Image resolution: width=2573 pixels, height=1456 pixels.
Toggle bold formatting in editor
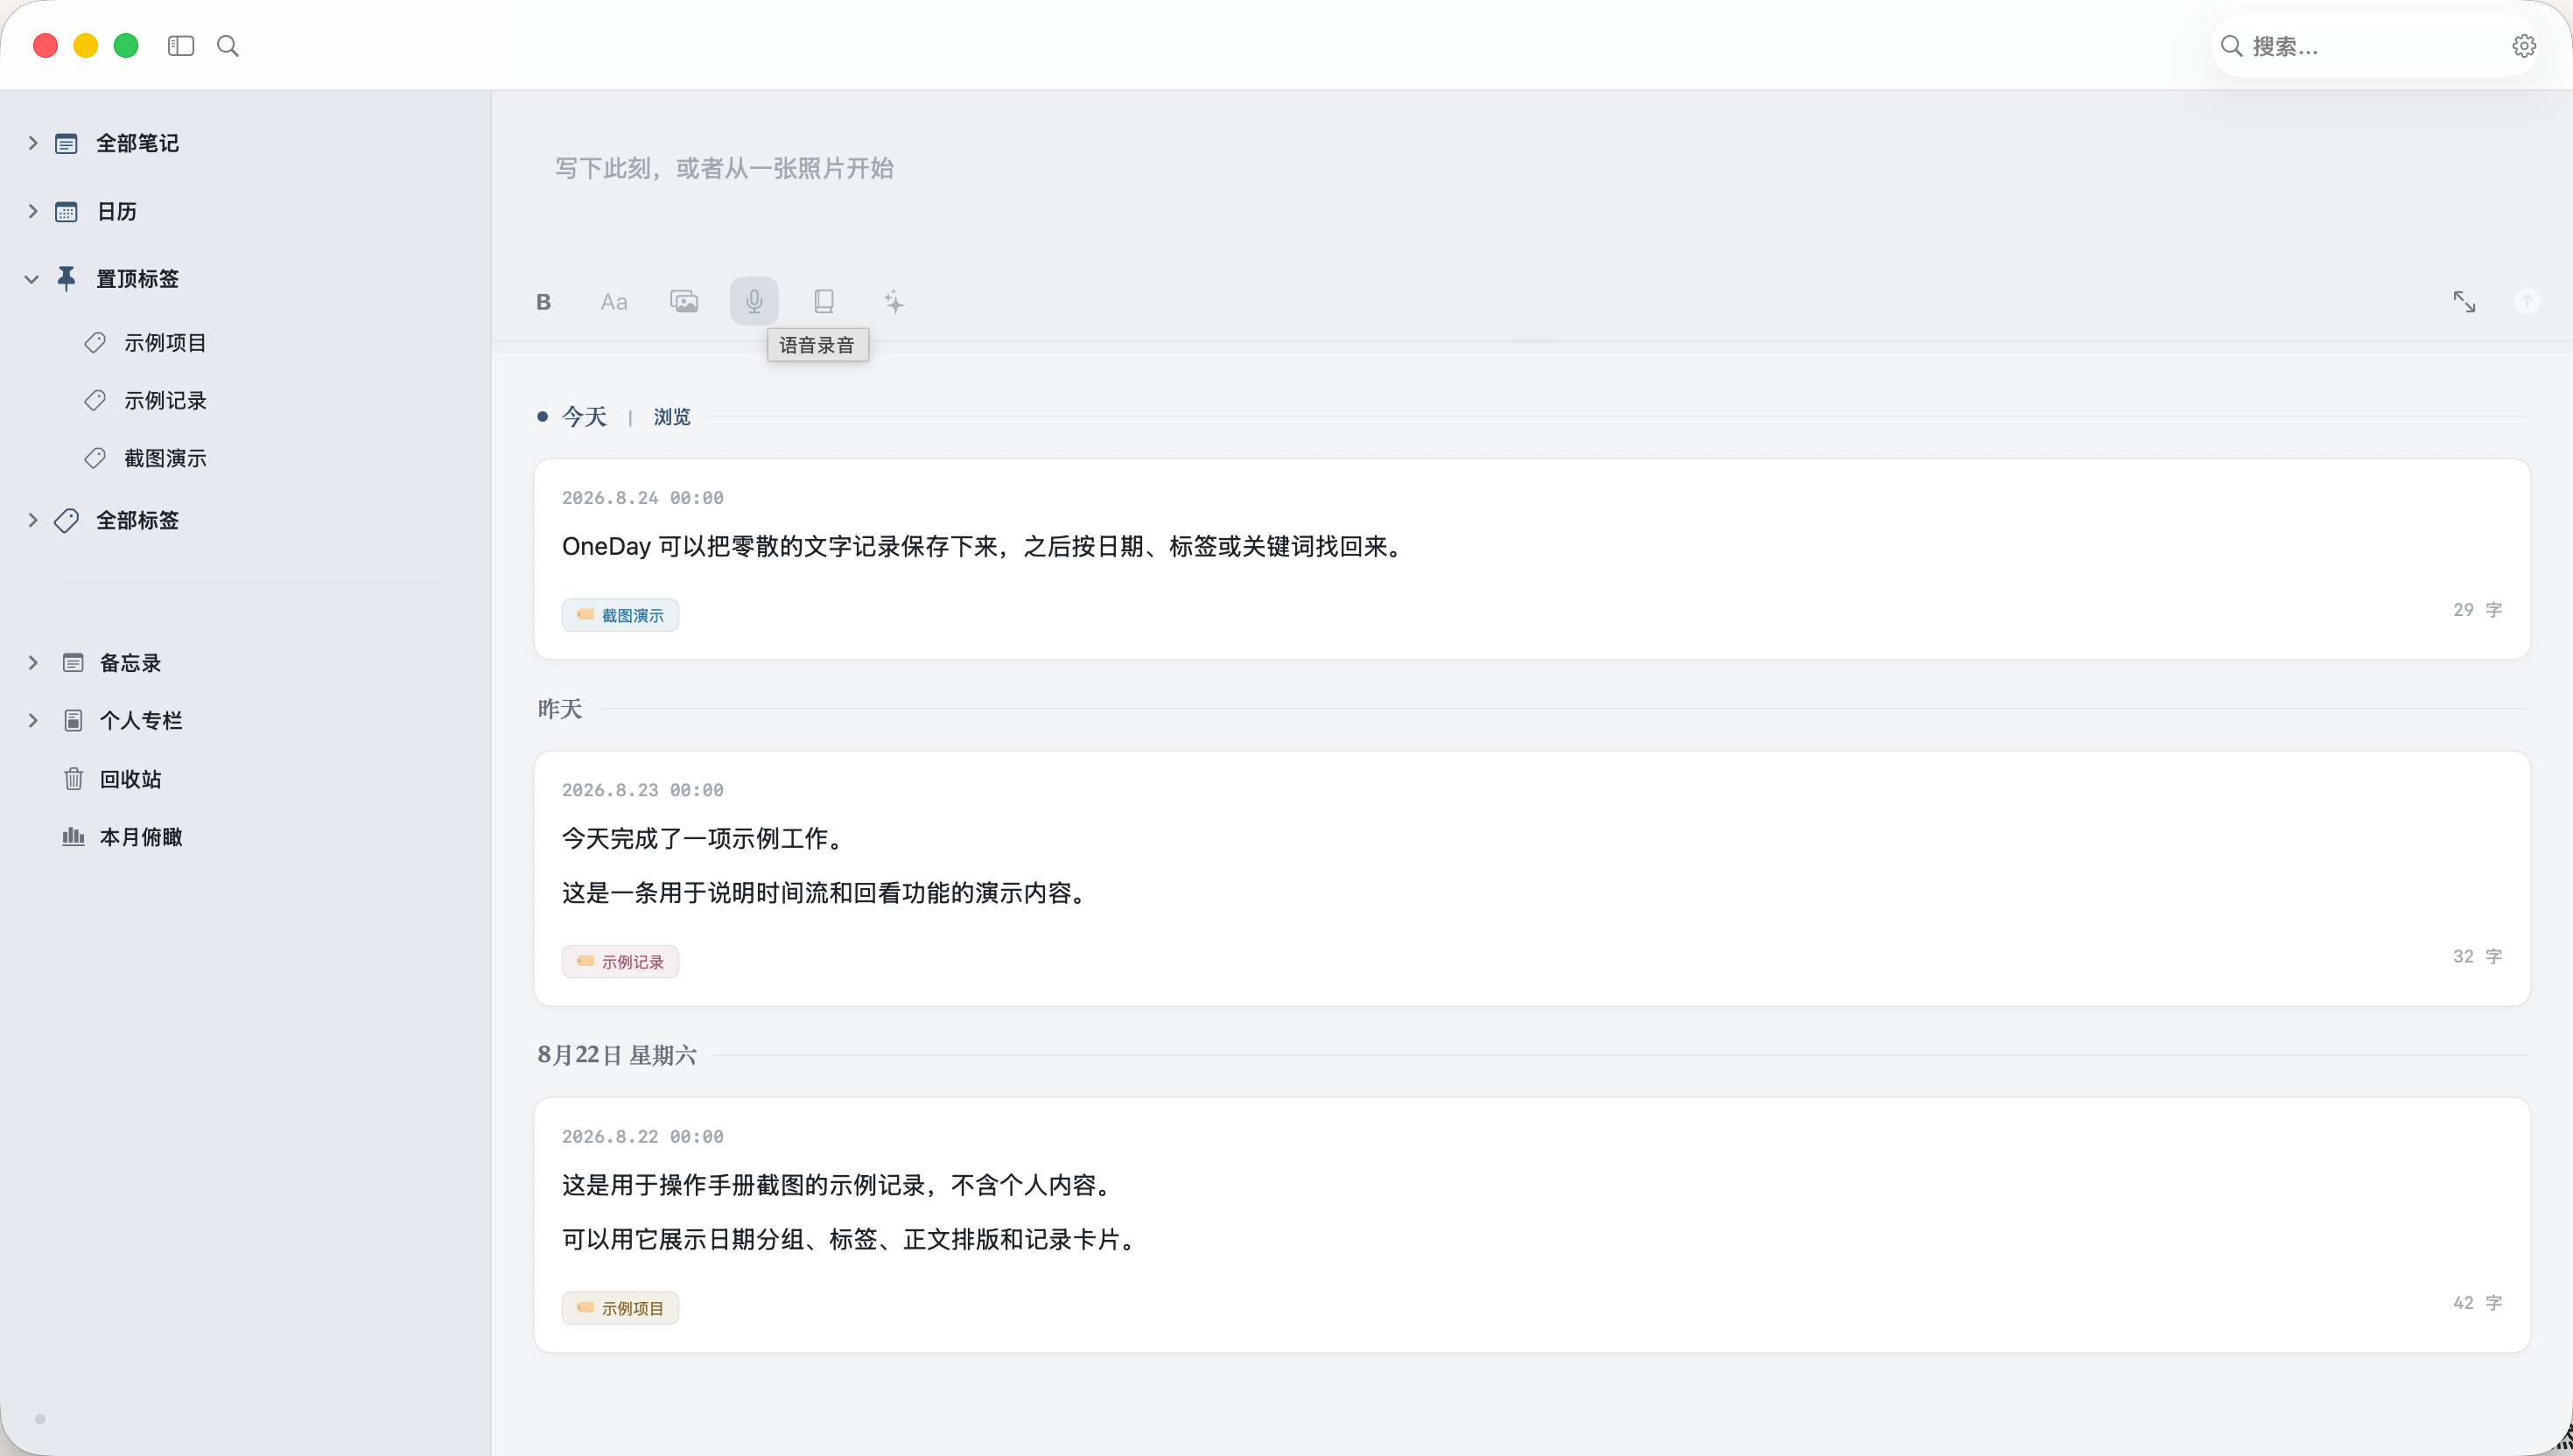point(544,302)
